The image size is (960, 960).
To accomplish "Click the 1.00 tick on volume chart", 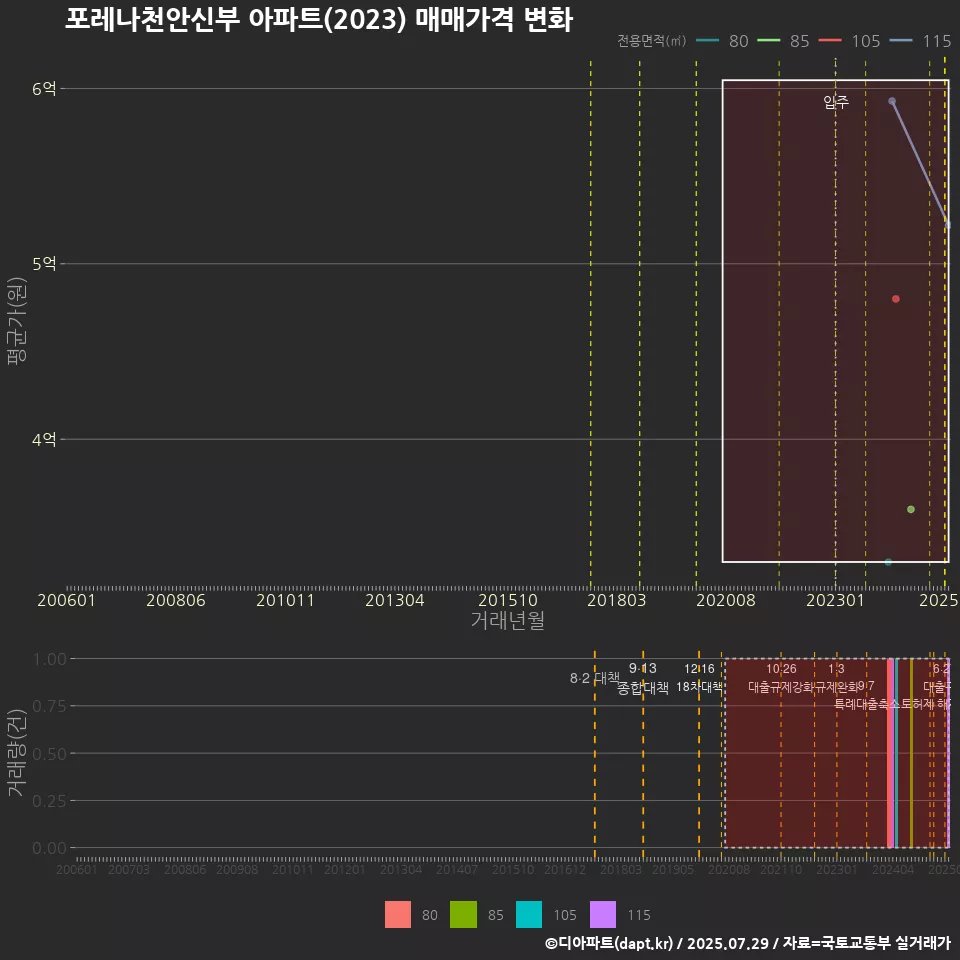I will click(x=50, y=659).
